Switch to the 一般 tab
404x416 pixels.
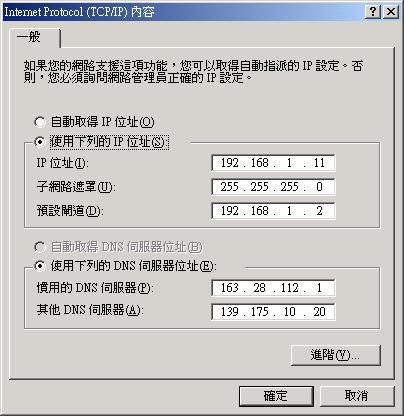pyautogui.click(x=29, y=37)
